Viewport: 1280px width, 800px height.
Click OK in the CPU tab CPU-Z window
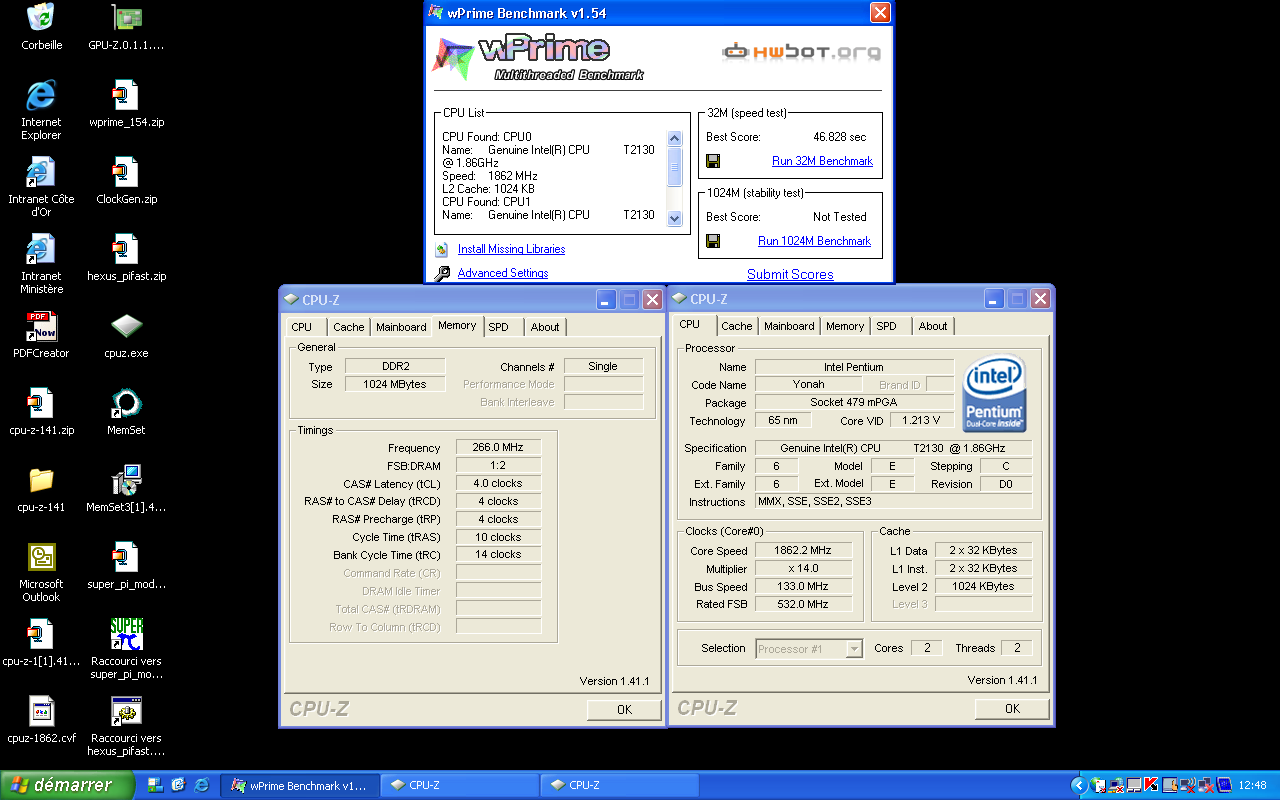click(1012, 709)
